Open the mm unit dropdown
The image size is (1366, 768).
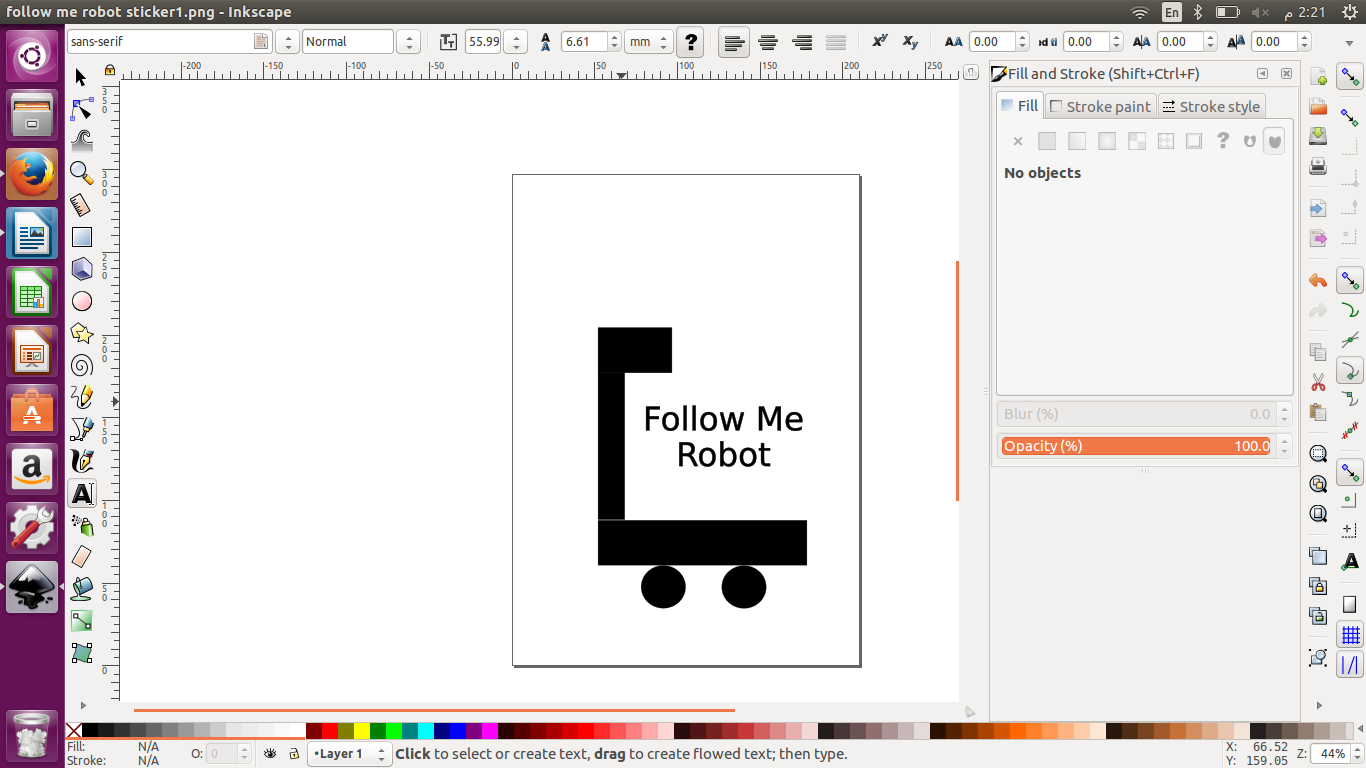[649, 42]
